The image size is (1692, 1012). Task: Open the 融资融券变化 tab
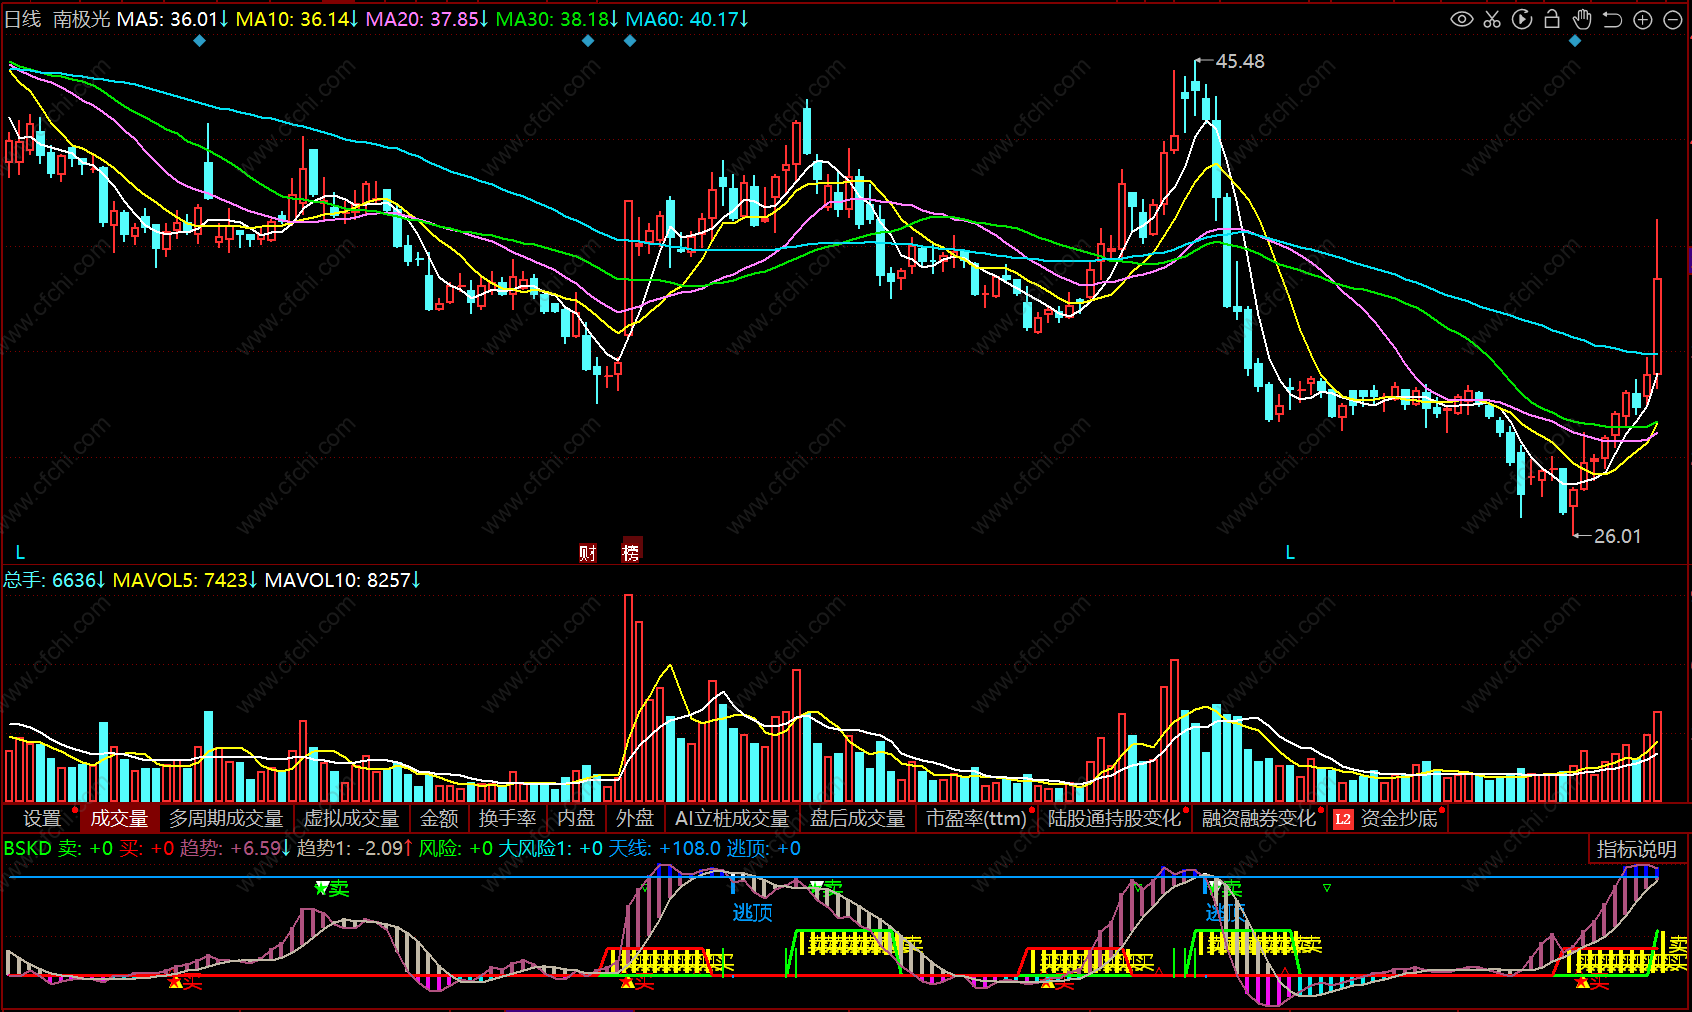coord(1258,818)
